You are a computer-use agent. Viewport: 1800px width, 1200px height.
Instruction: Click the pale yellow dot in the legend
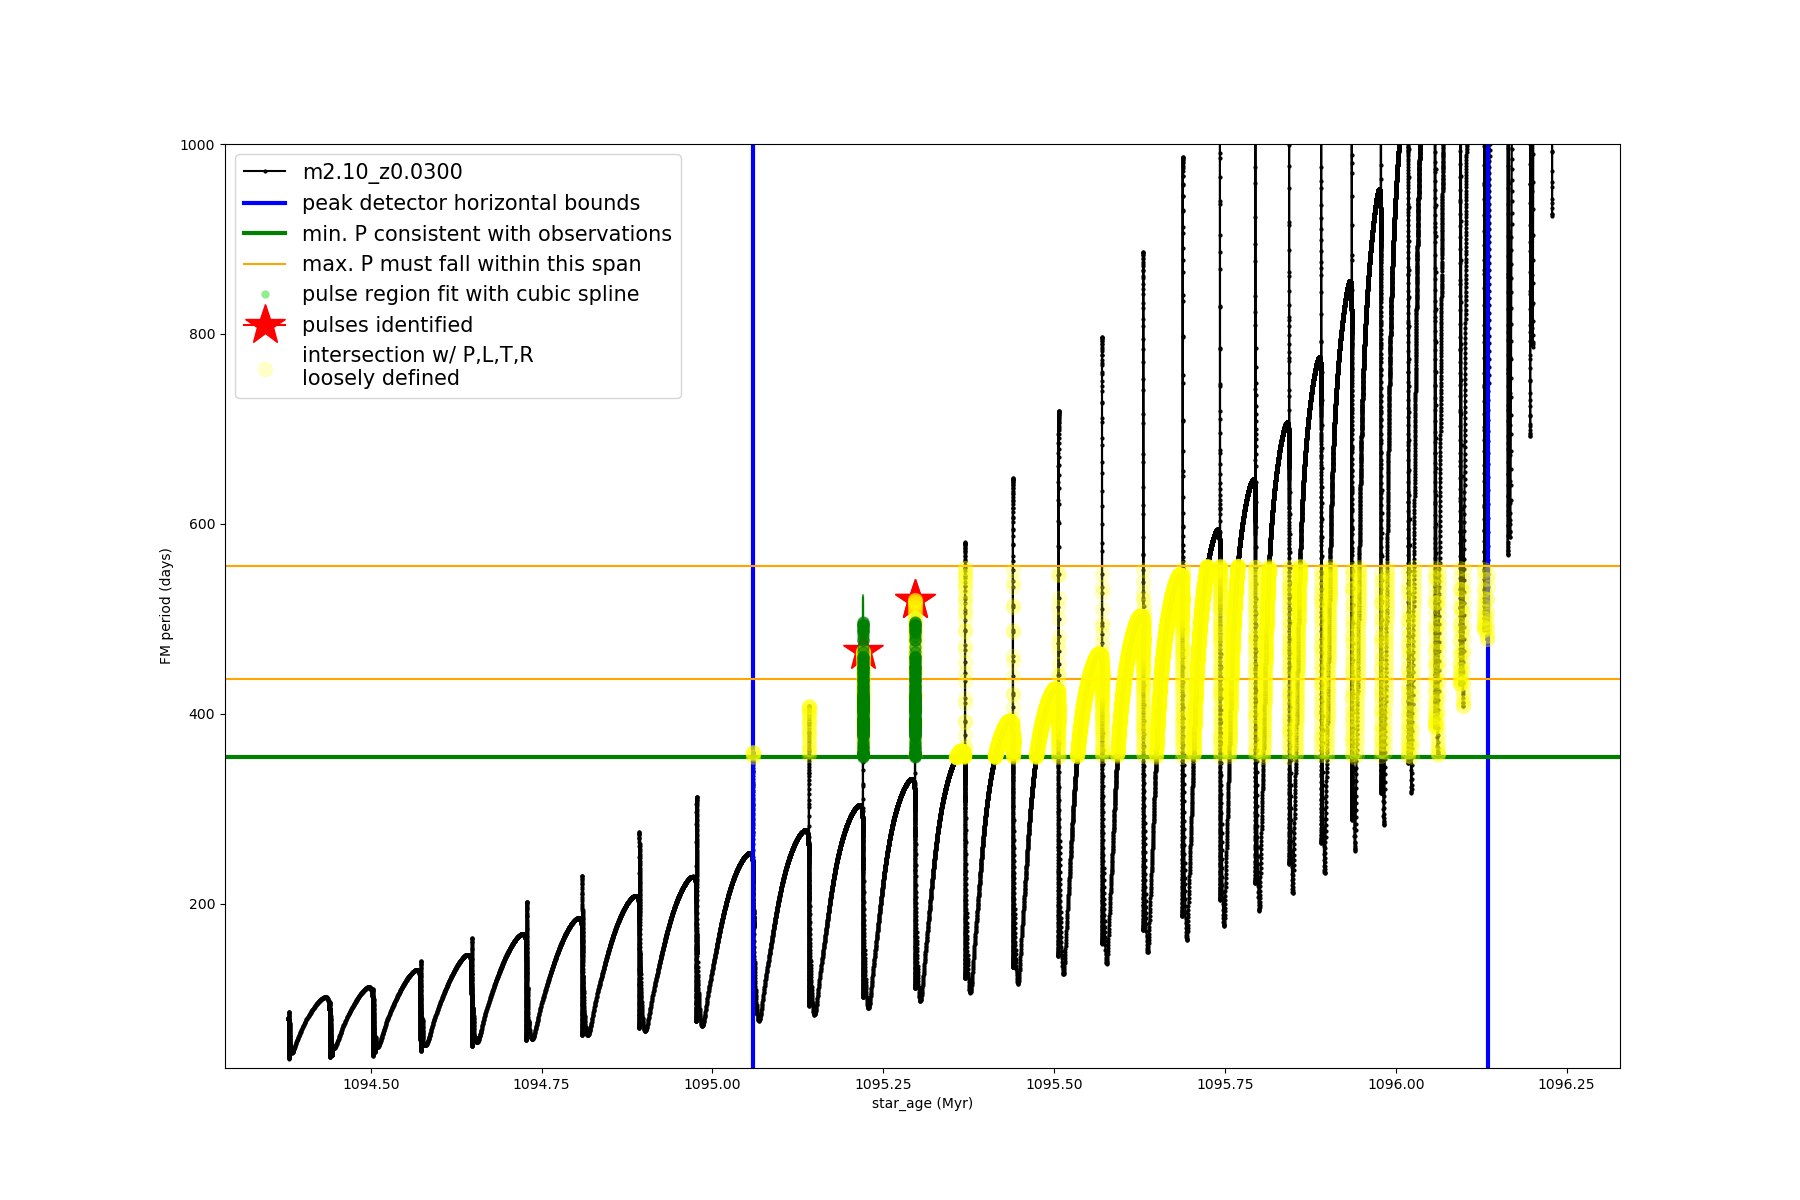265,369
